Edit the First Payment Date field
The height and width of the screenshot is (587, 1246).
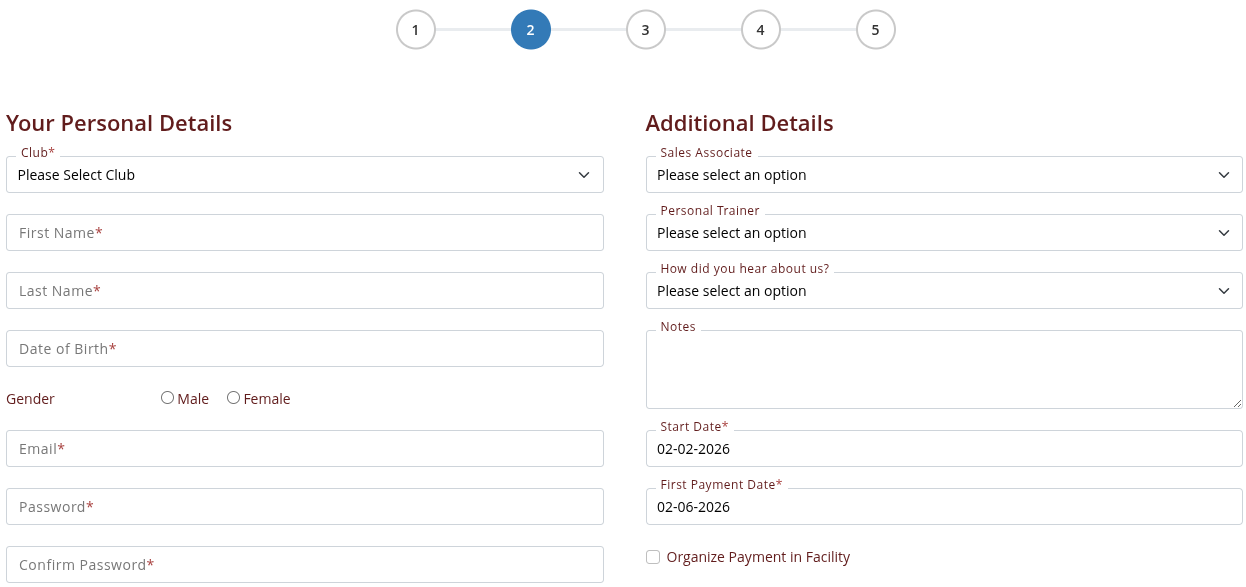pyautogui.click(x=944, y=507)
